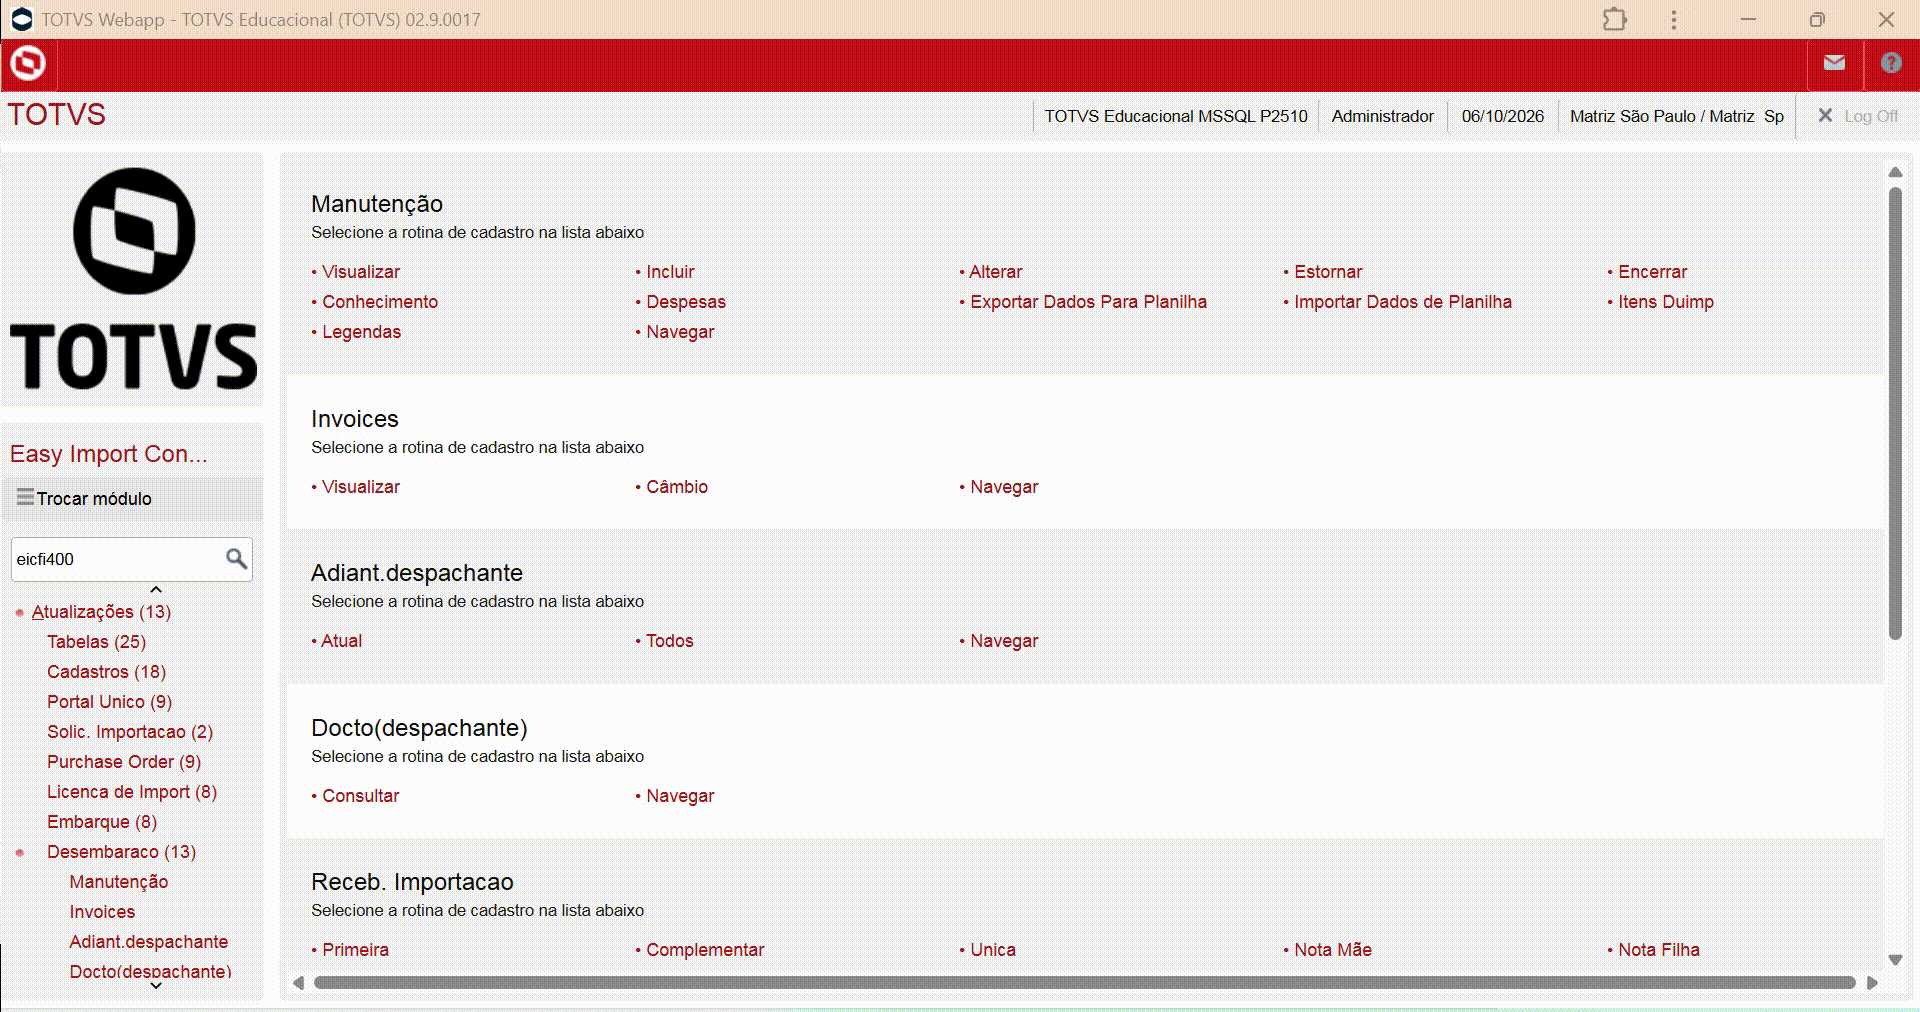Click Consultar under Docto(despachante)
This screenshot has height=1012, width=1920.
360,796
